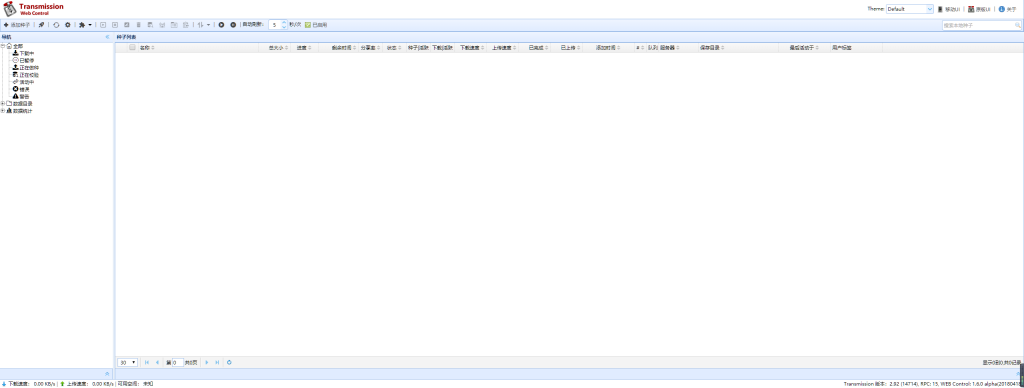Select the Error tree item with X icon

(21, 89)
